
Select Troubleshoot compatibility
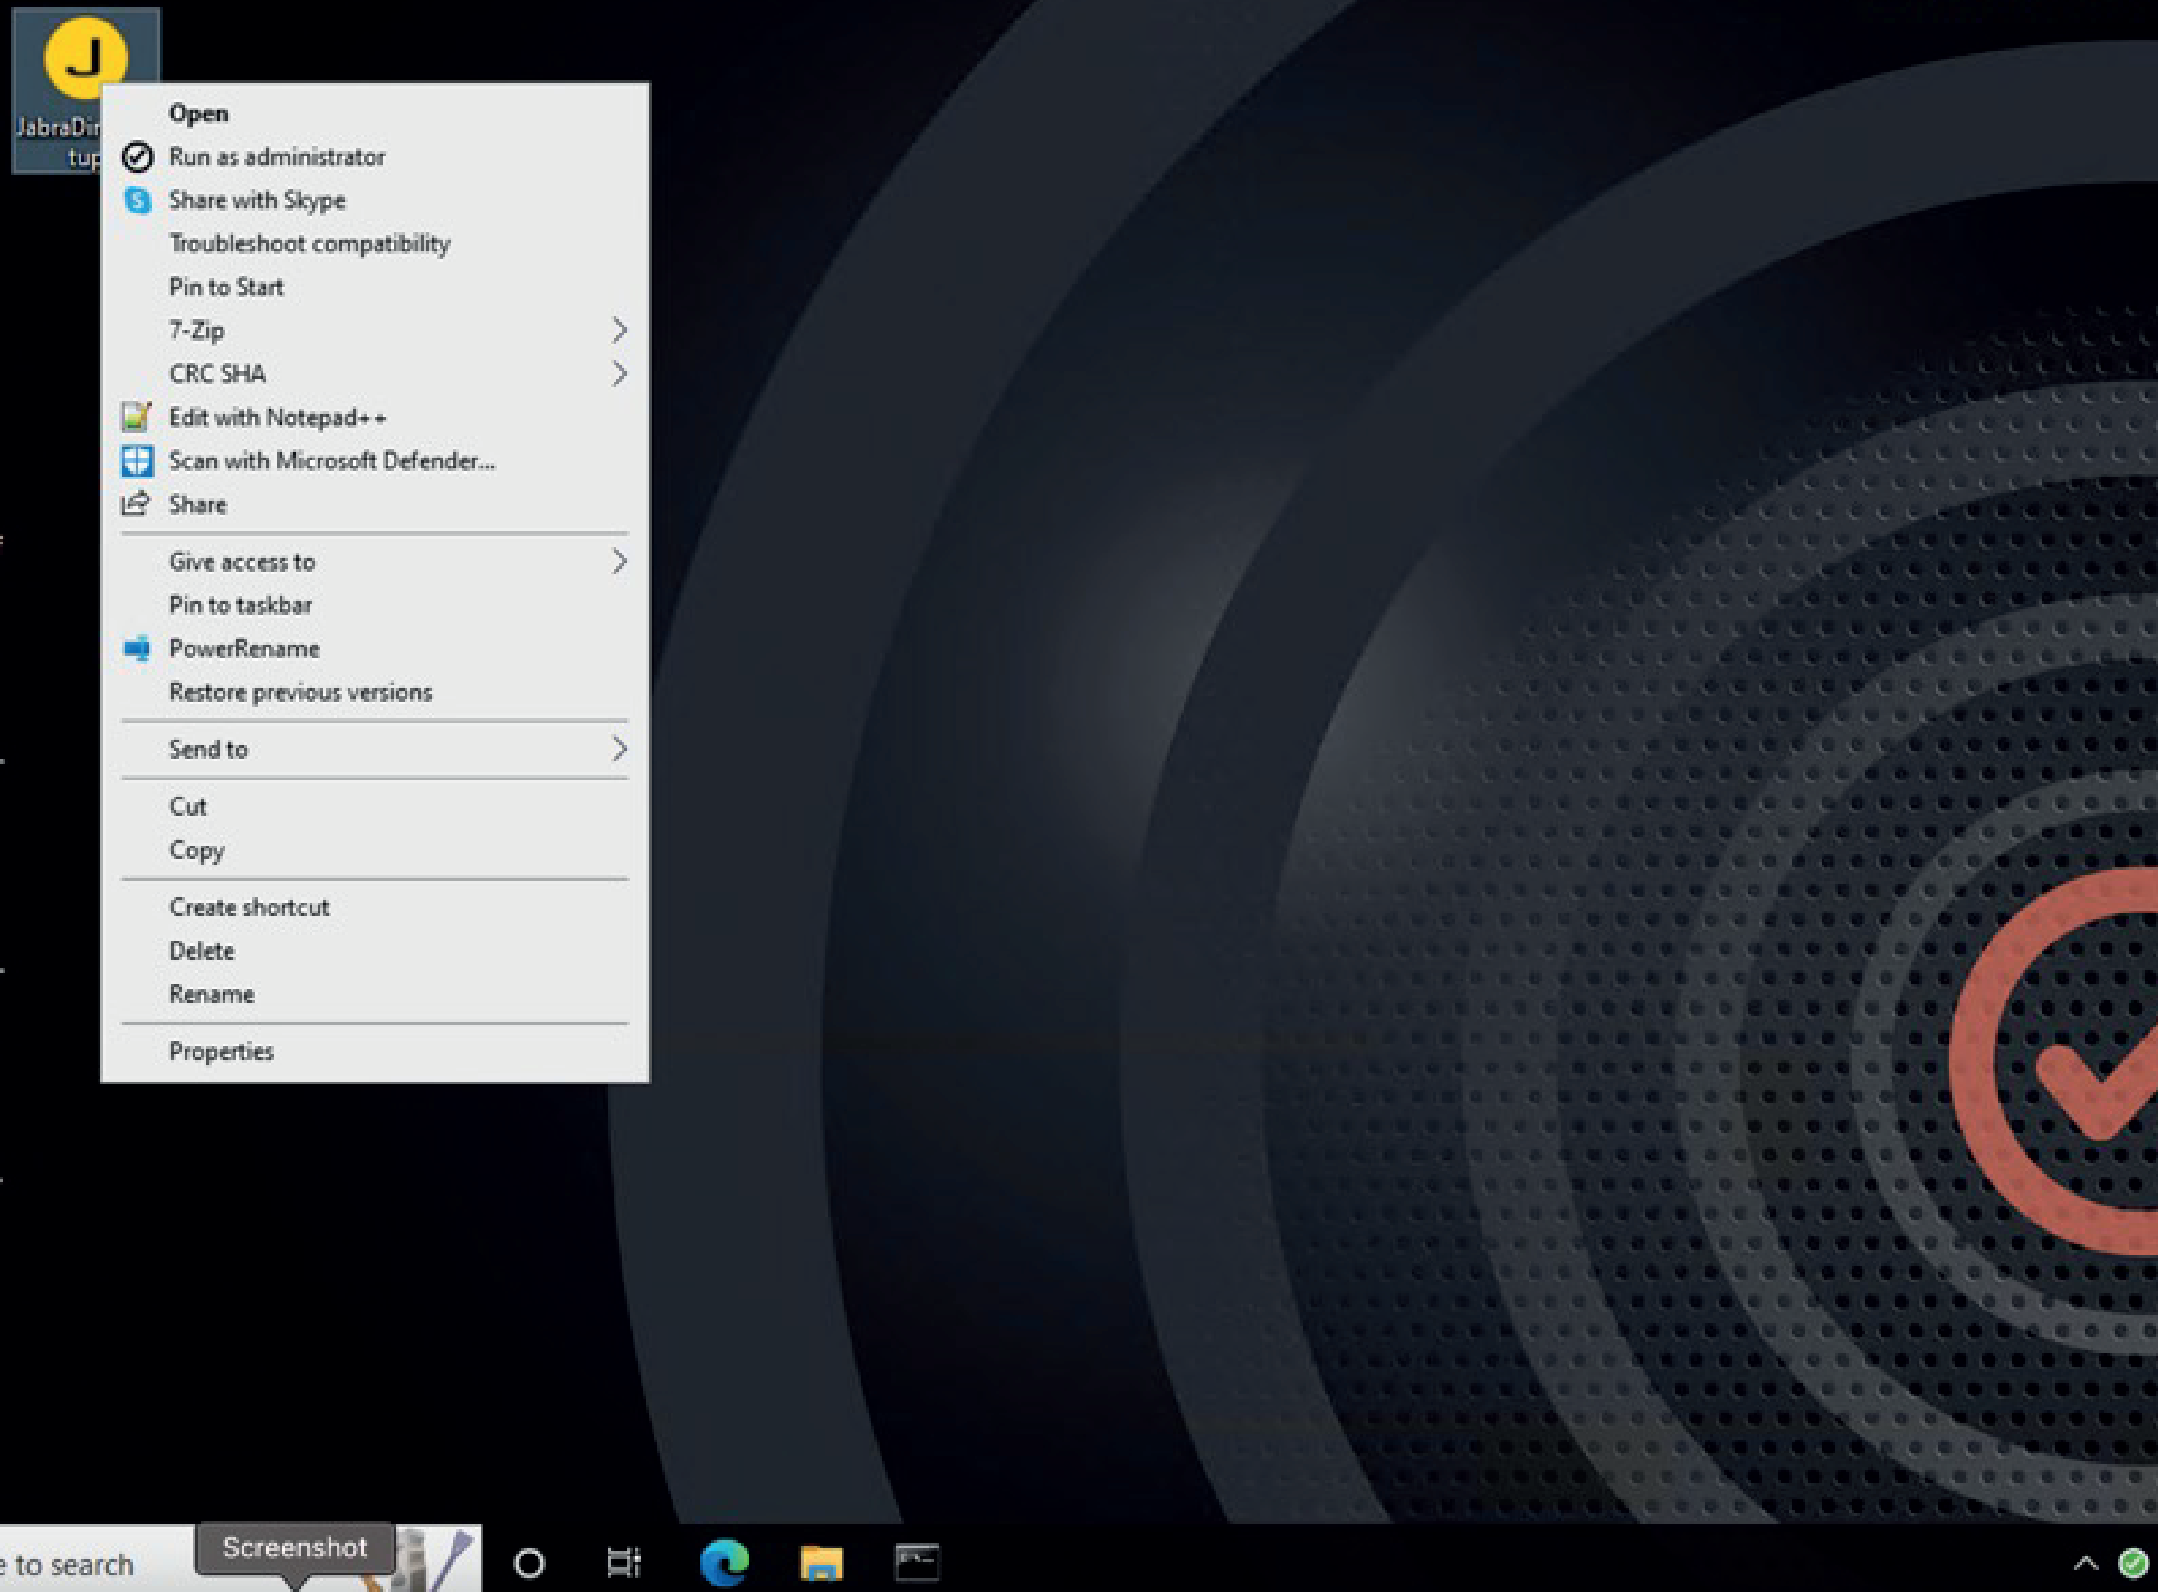click(x=375, y=244)
